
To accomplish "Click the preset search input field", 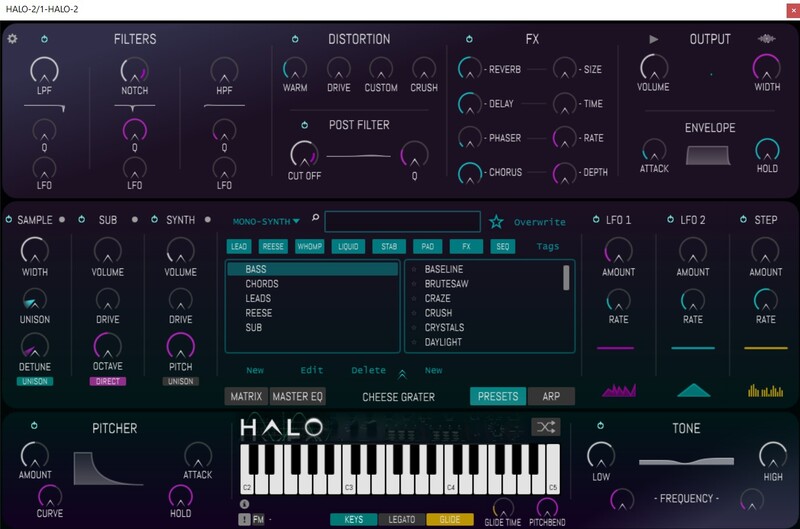I will [402, 221].
